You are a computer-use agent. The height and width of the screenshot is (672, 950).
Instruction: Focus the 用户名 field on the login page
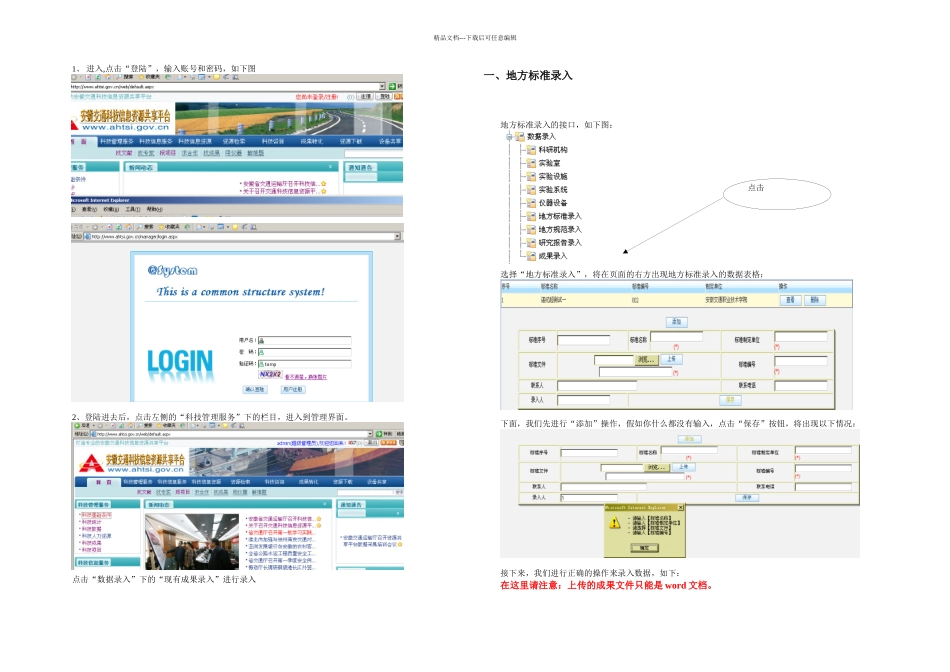click(305, 341)
